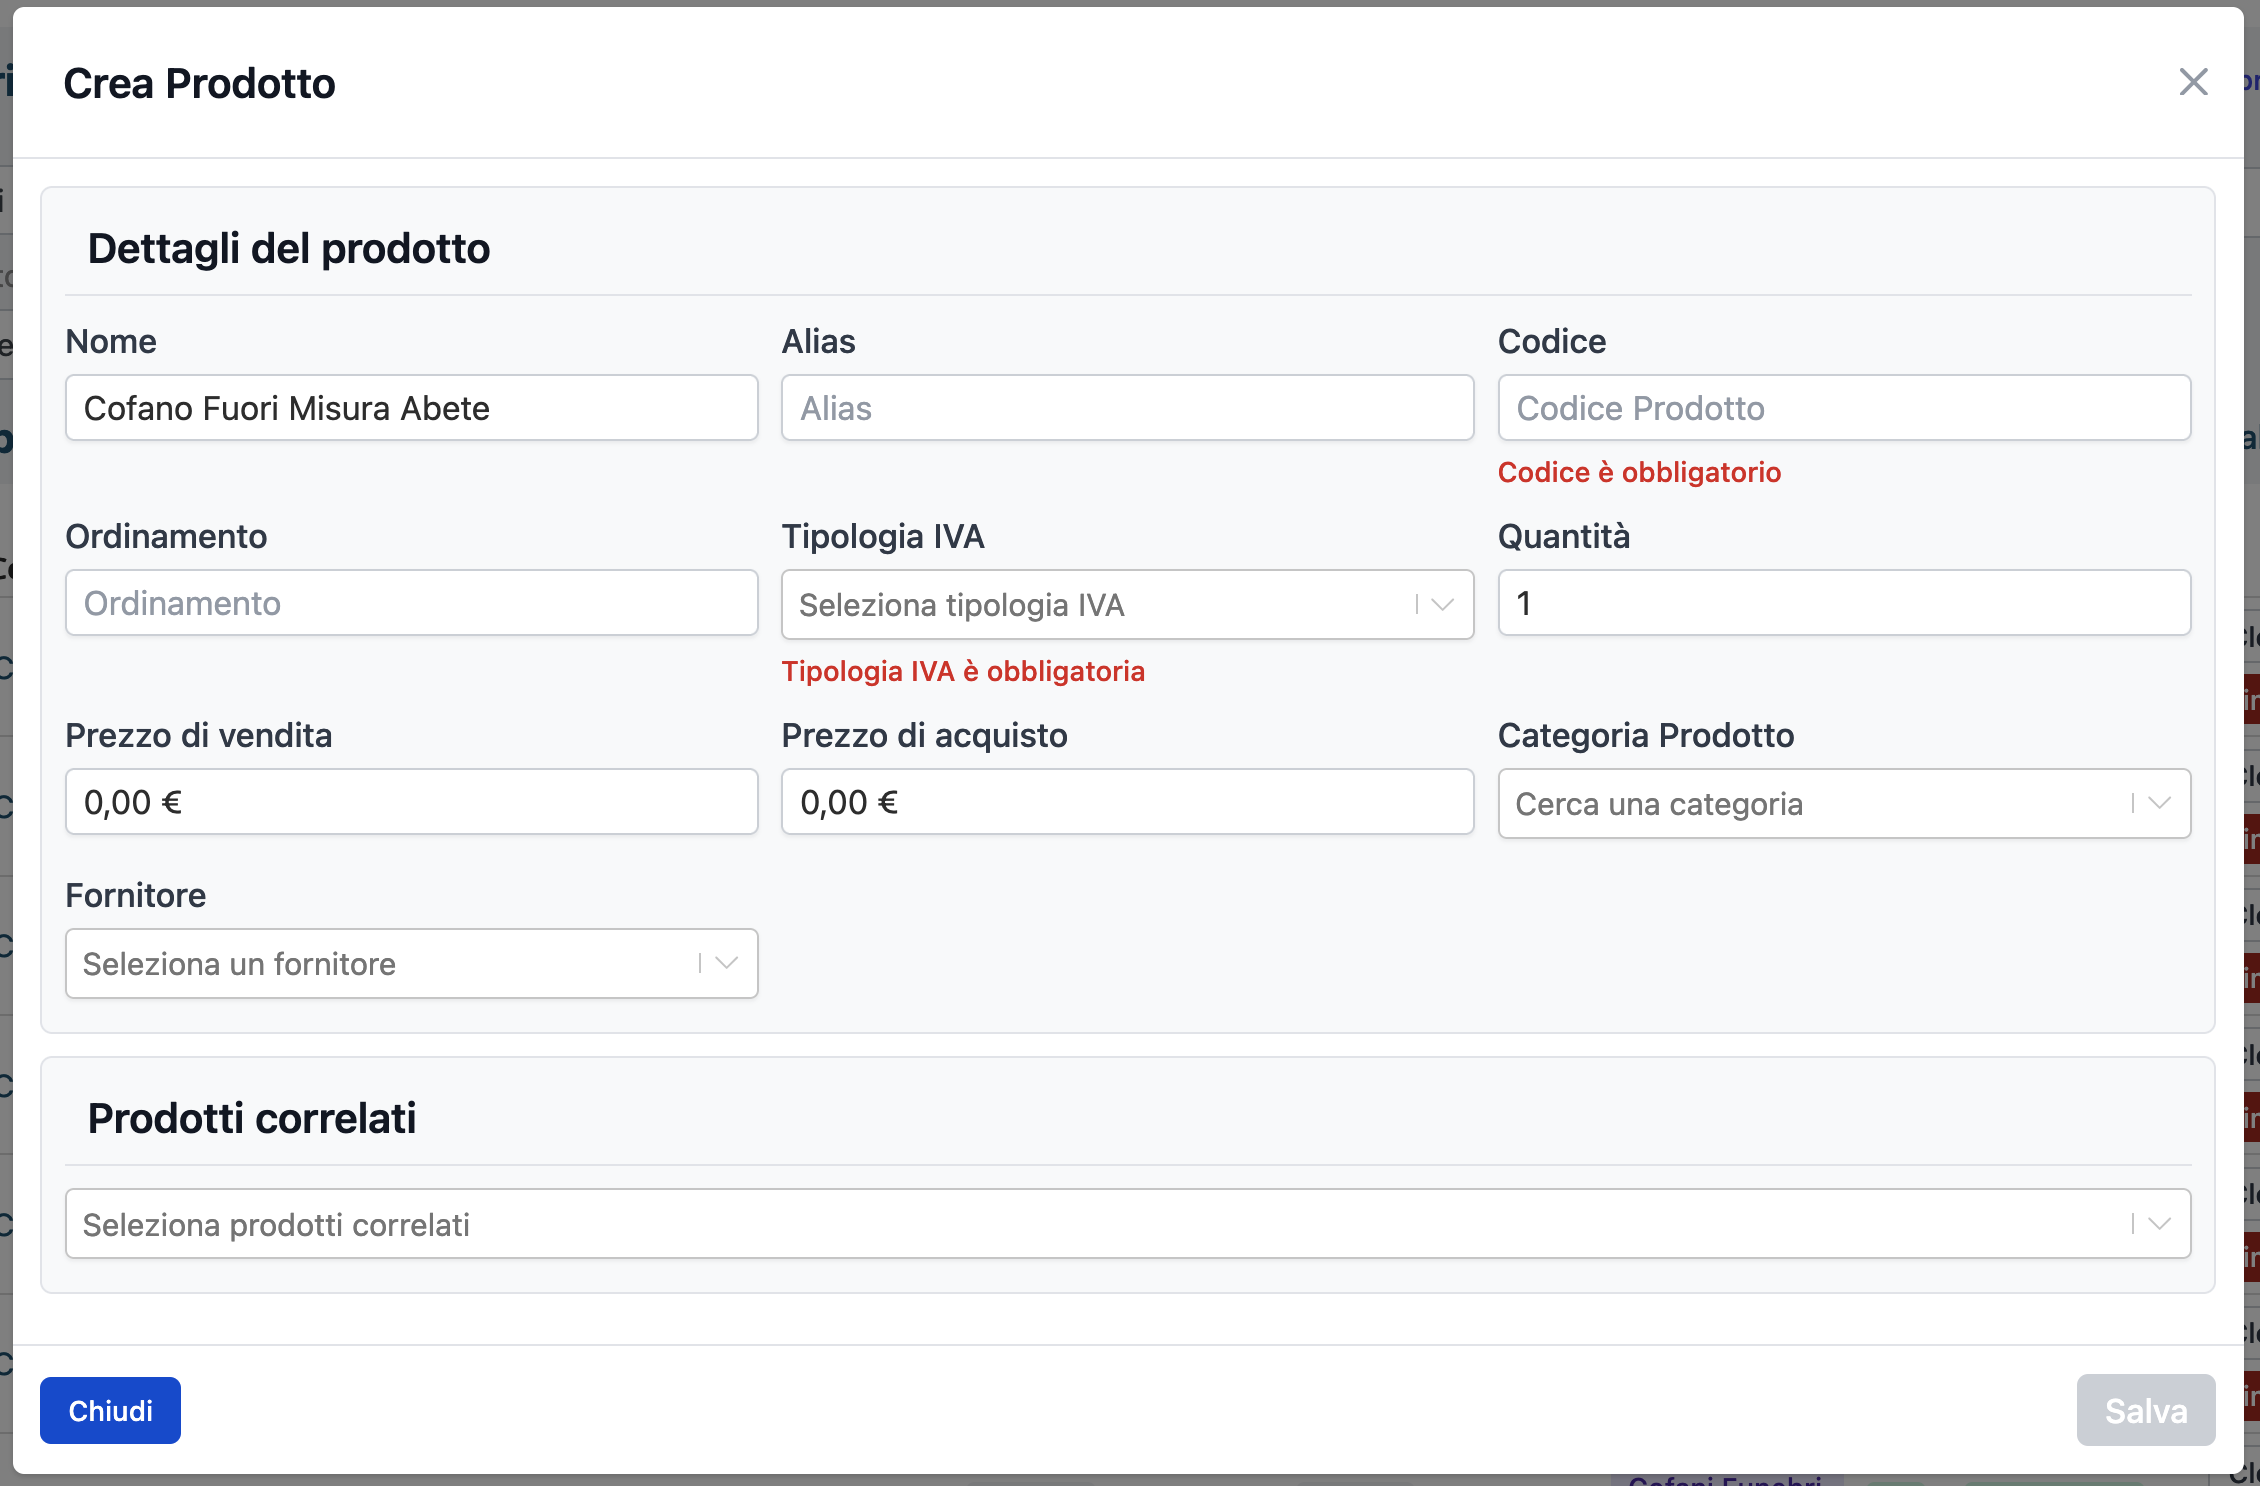Click the Codice Prodotto input field

point(1843,408)
